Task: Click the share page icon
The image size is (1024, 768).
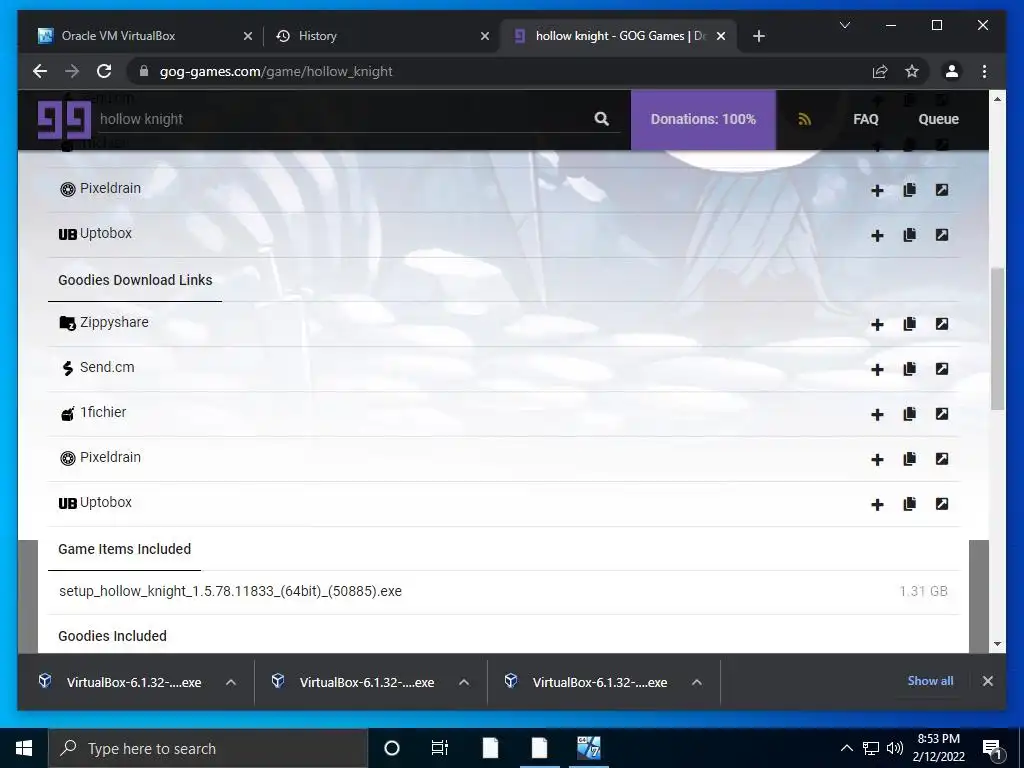Action: (x=880, y=71)
